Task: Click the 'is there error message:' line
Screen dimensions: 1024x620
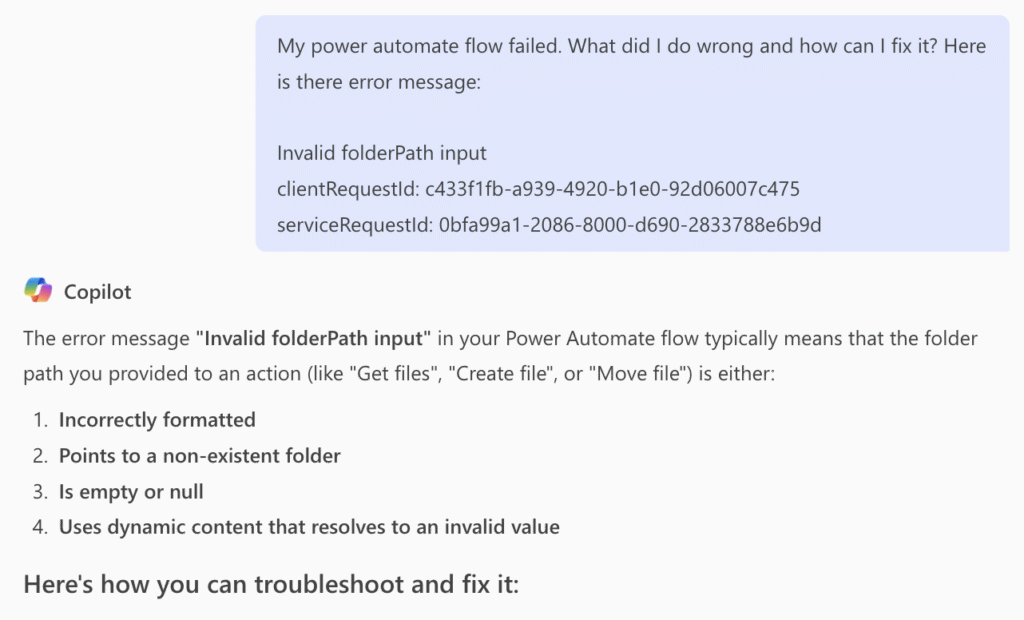Action: click(379, 82)
